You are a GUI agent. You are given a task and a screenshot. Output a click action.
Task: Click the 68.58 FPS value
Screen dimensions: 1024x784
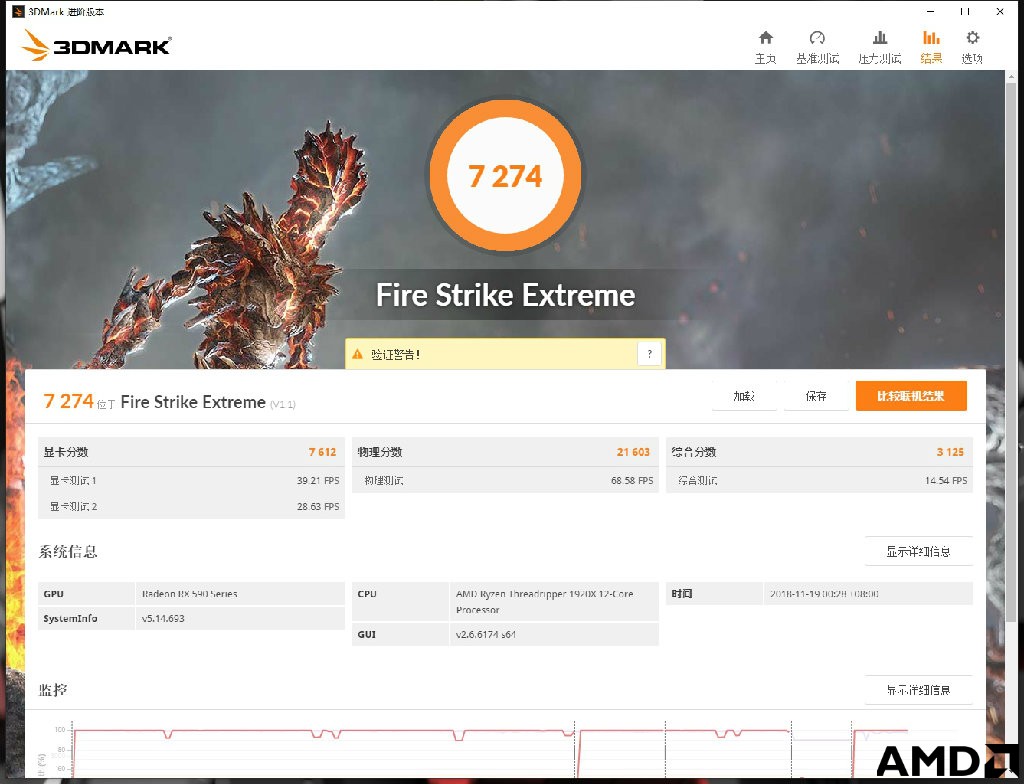point(632,481)
